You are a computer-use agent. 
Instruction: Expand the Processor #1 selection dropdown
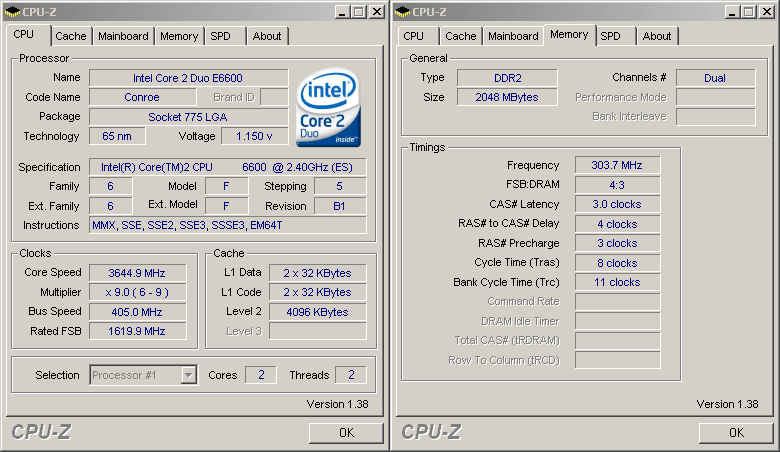(x=189, y=375)
